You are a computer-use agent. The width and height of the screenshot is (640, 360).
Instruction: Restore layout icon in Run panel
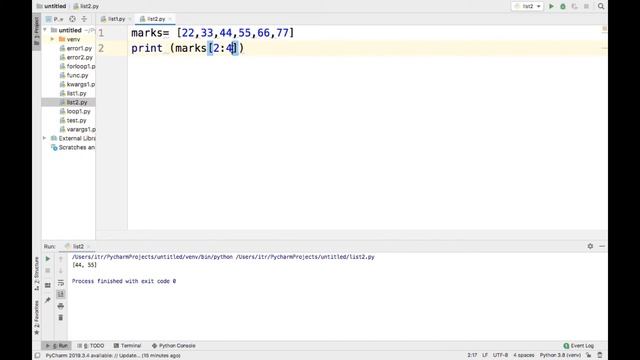tap(48, 285)
